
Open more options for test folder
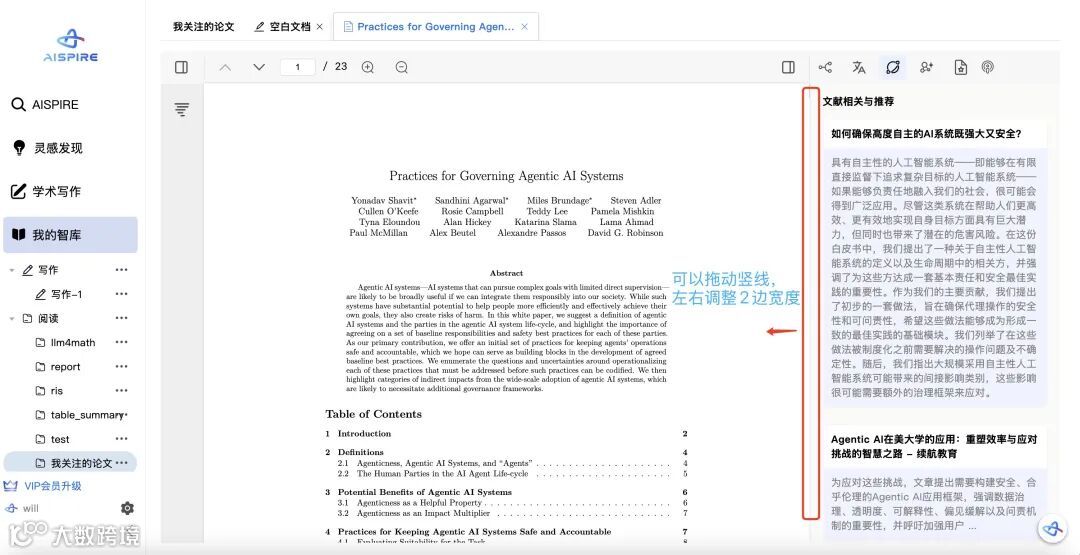[x=122, y=439]
